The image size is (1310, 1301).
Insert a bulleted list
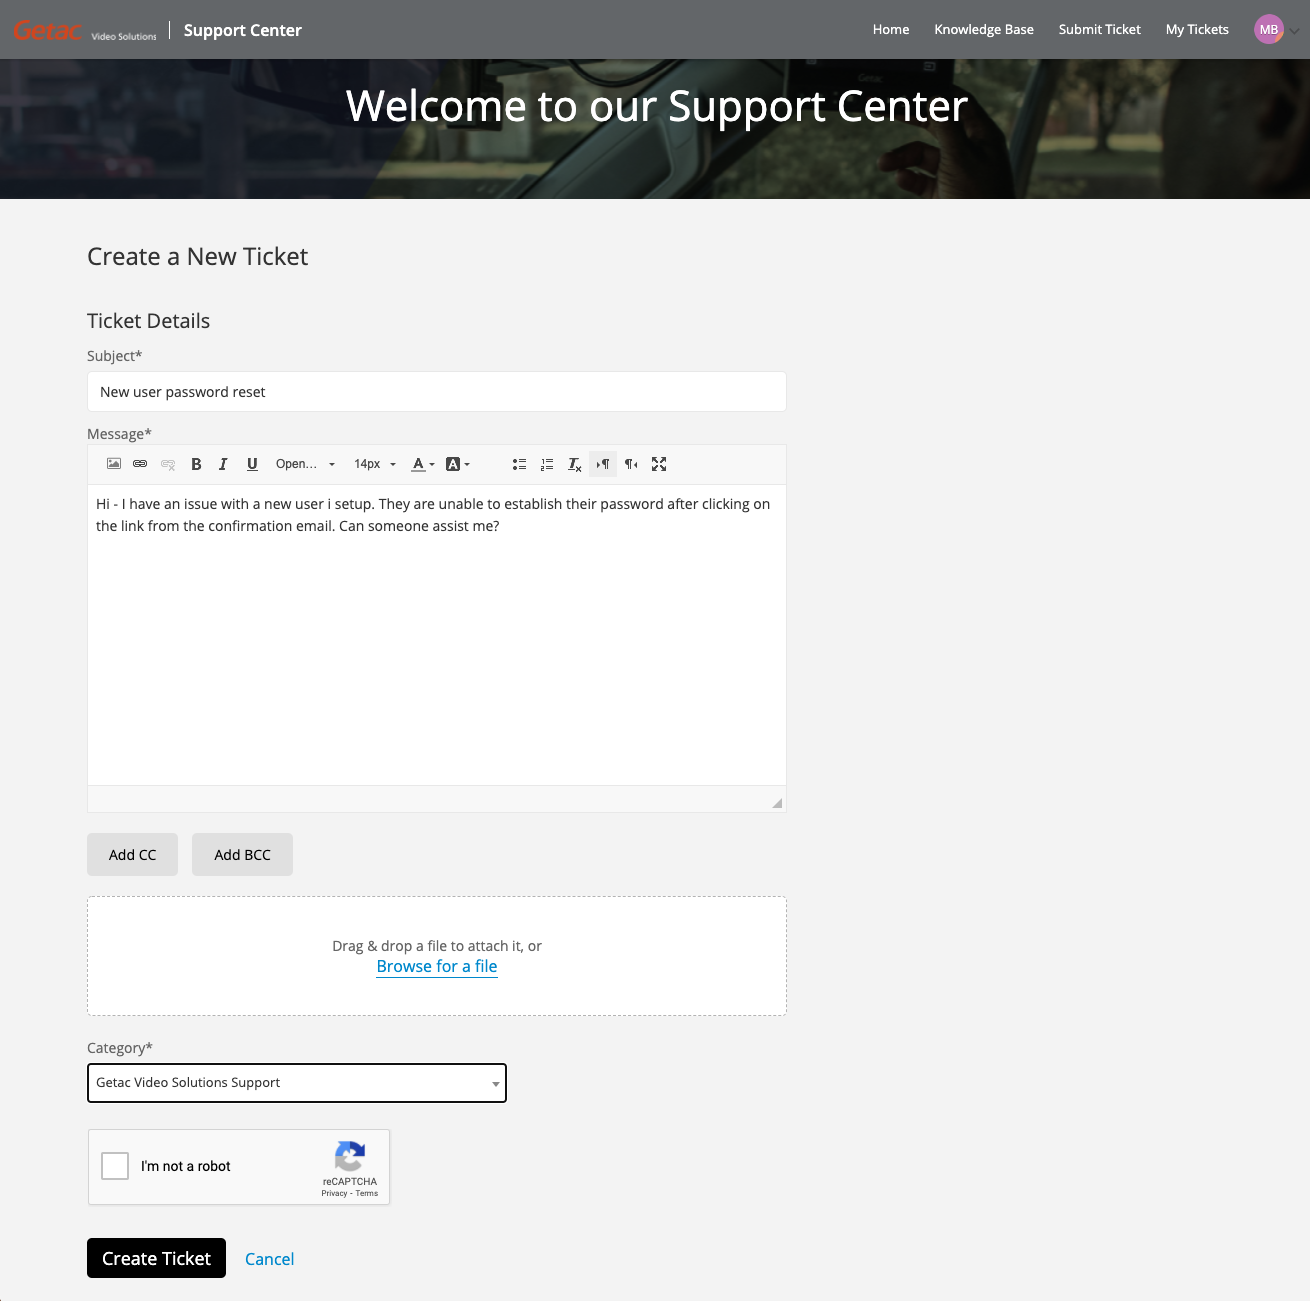[519, 464]
